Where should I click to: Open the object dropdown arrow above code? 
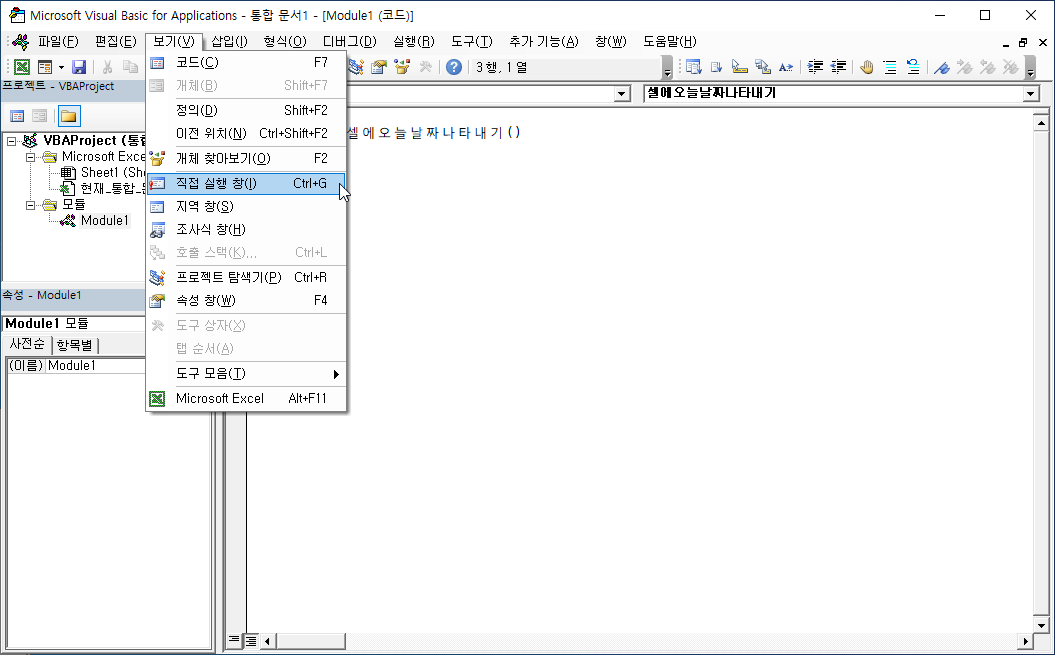tap(622, 94)
